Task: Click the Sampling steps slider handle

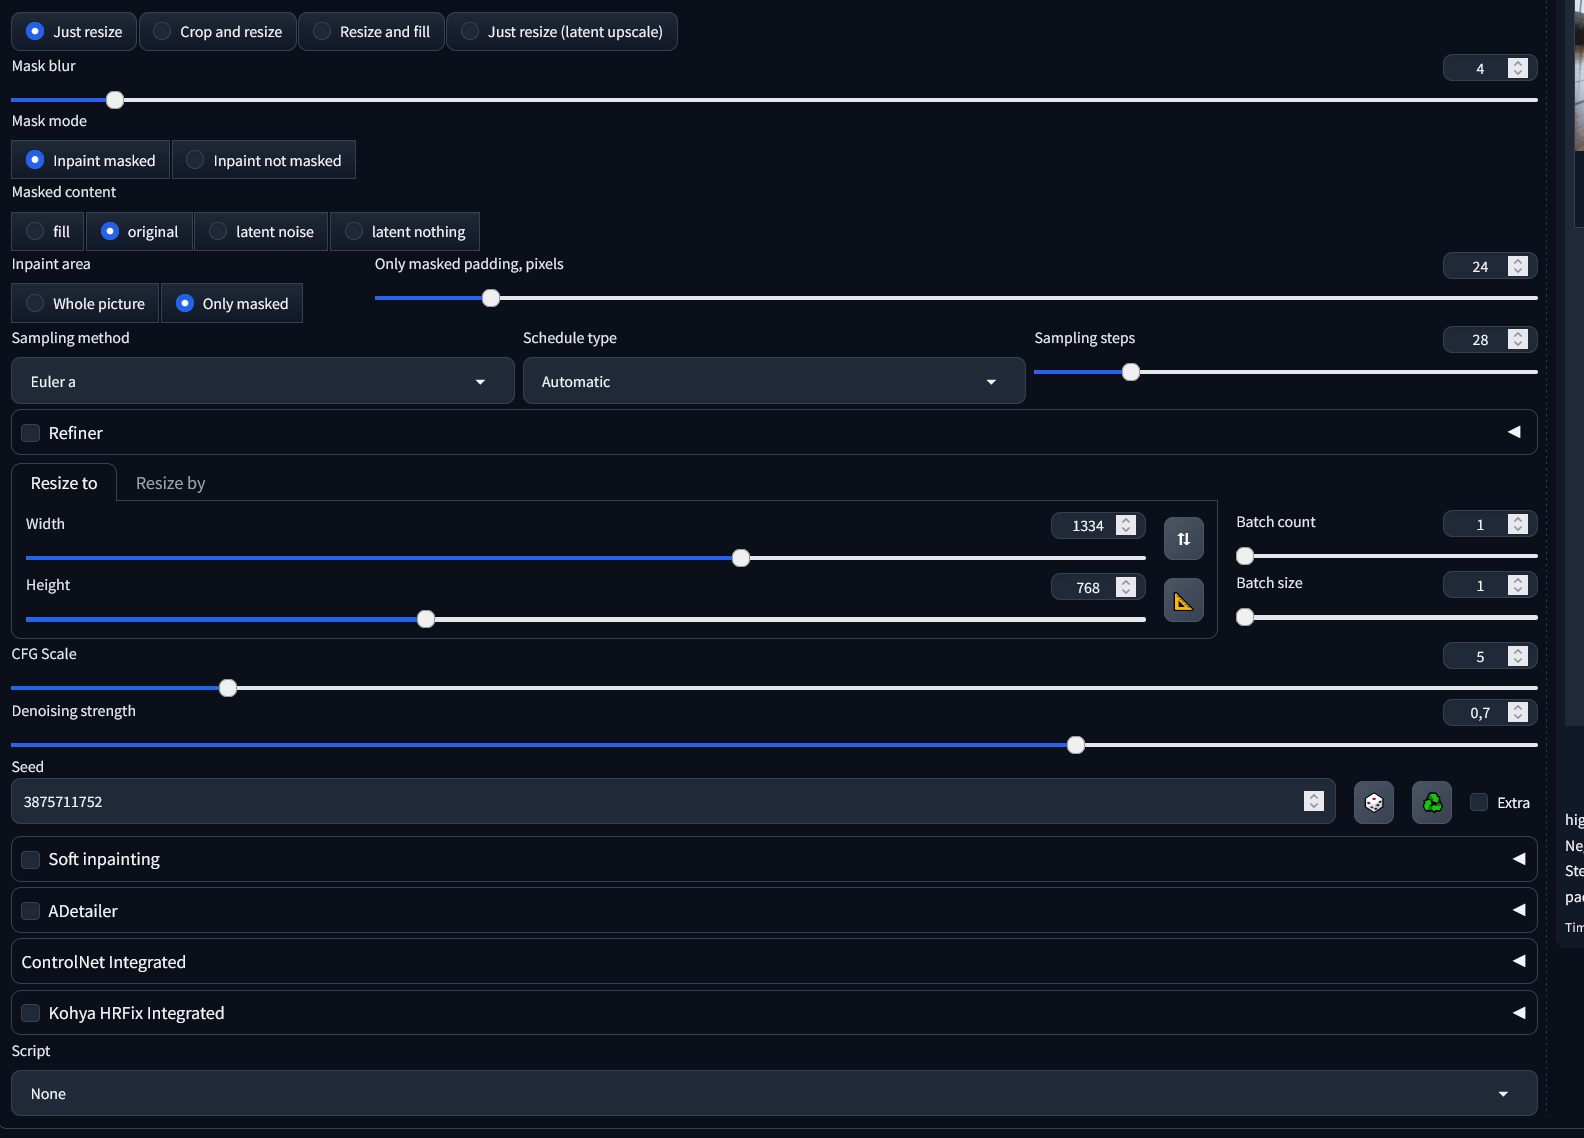Action: 1131,372
